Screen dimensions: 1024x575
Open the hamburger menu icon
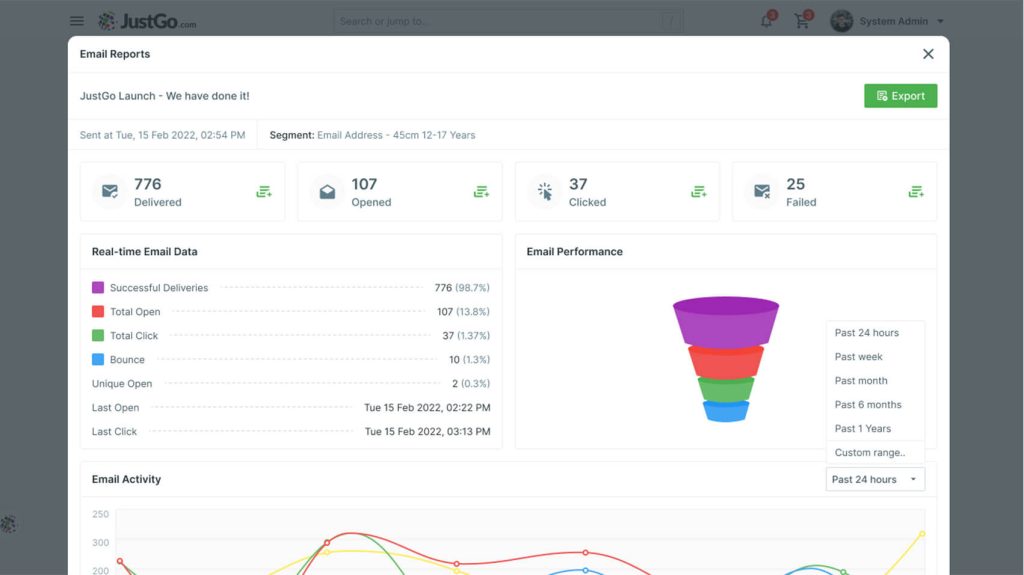76,21
